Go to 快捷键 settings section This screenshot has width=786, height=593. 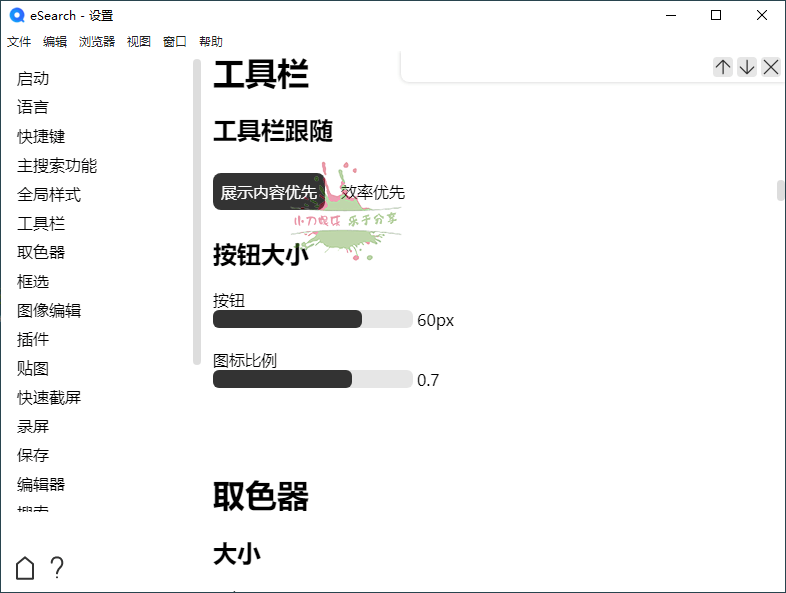tap(41, 136)
